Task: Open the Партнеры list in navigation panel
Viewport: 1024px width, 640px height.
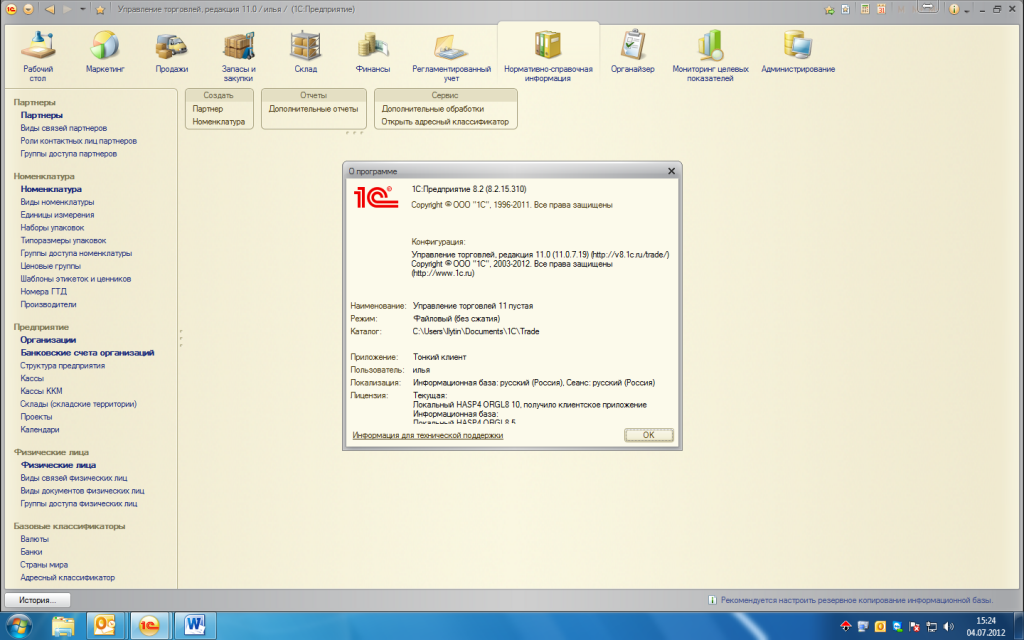Action: pyautogui.click(x=42, y=115)
